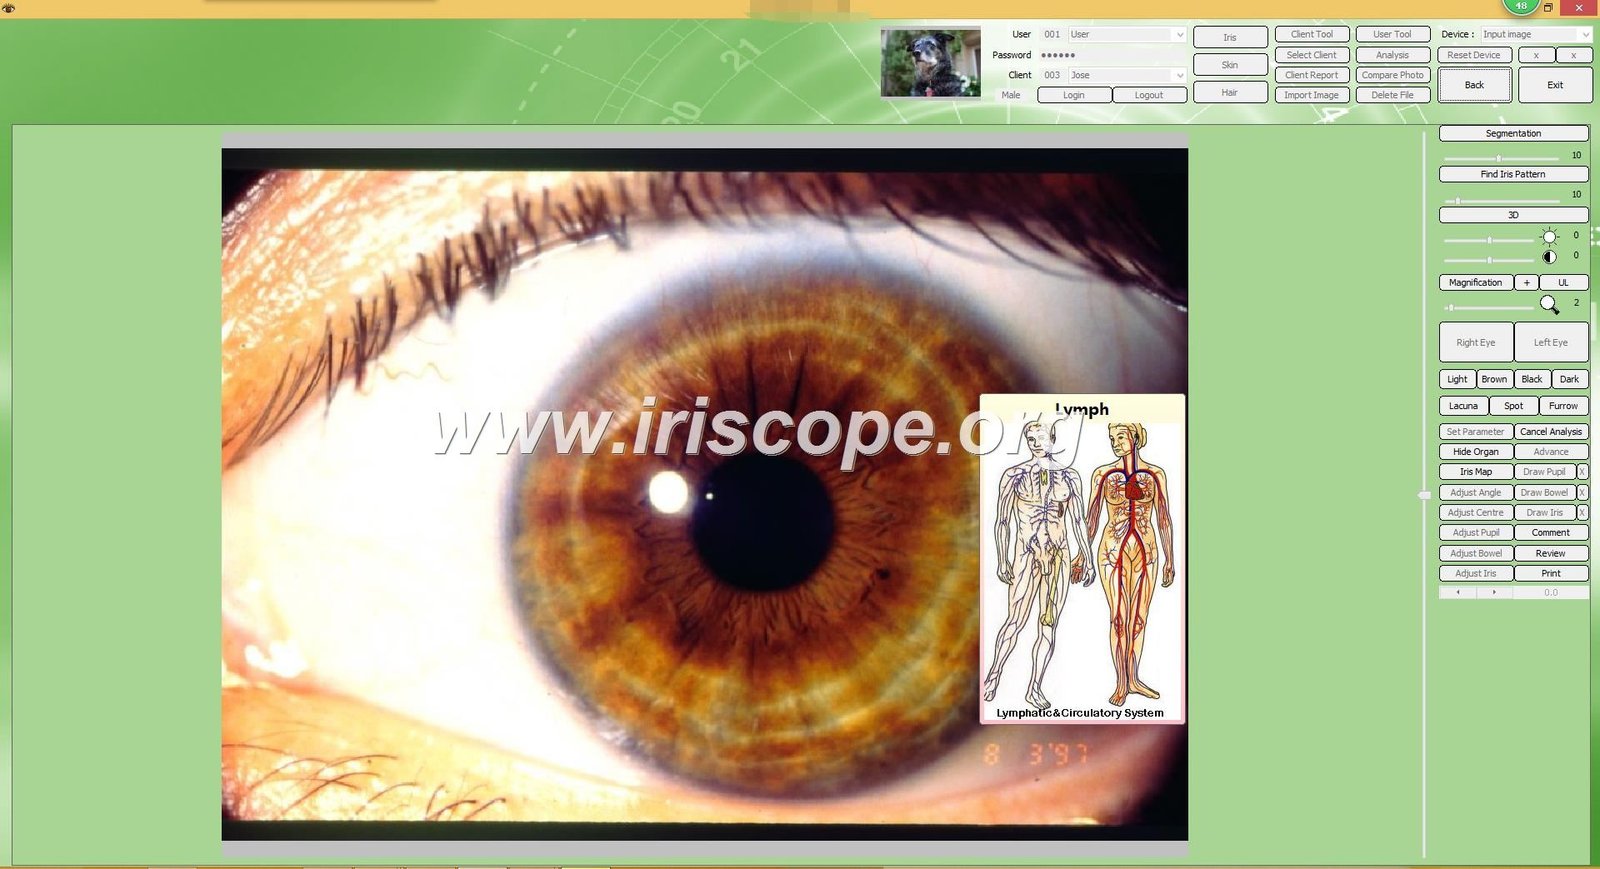
Task: Click the Password input field
Action: pos(1112,55)
